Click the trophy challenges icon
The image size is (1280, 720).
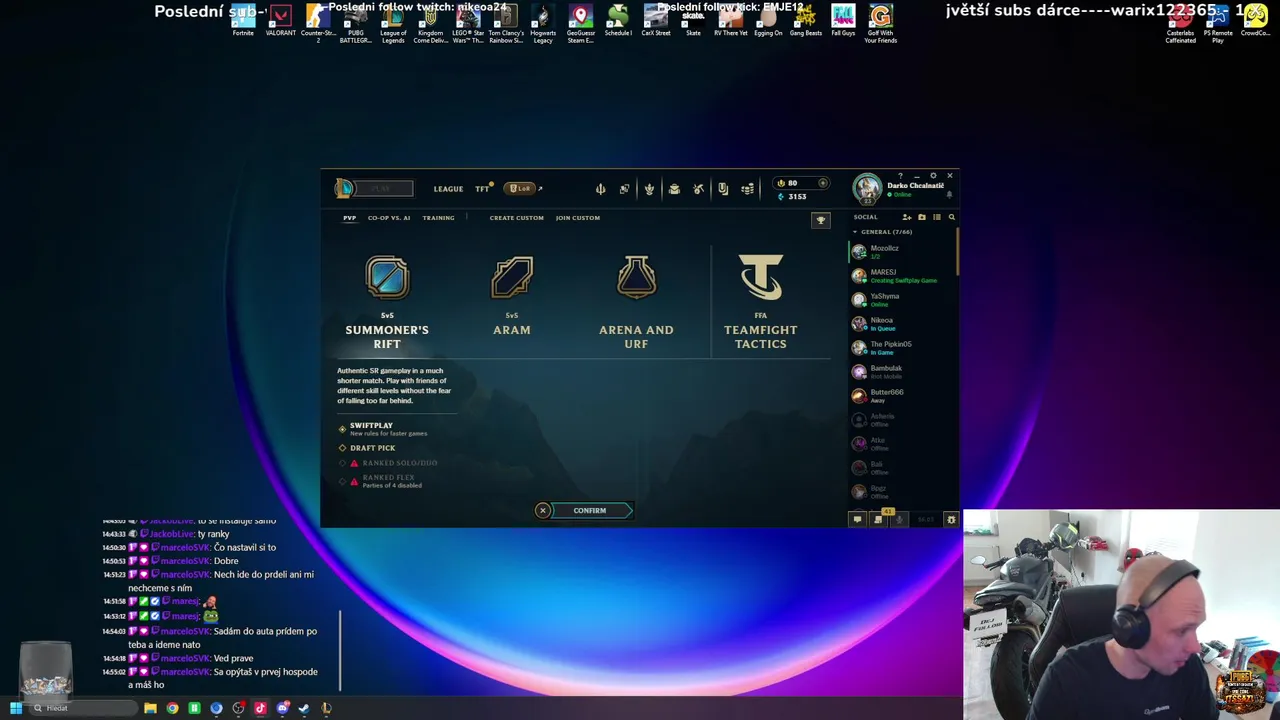tap(821, 220)
